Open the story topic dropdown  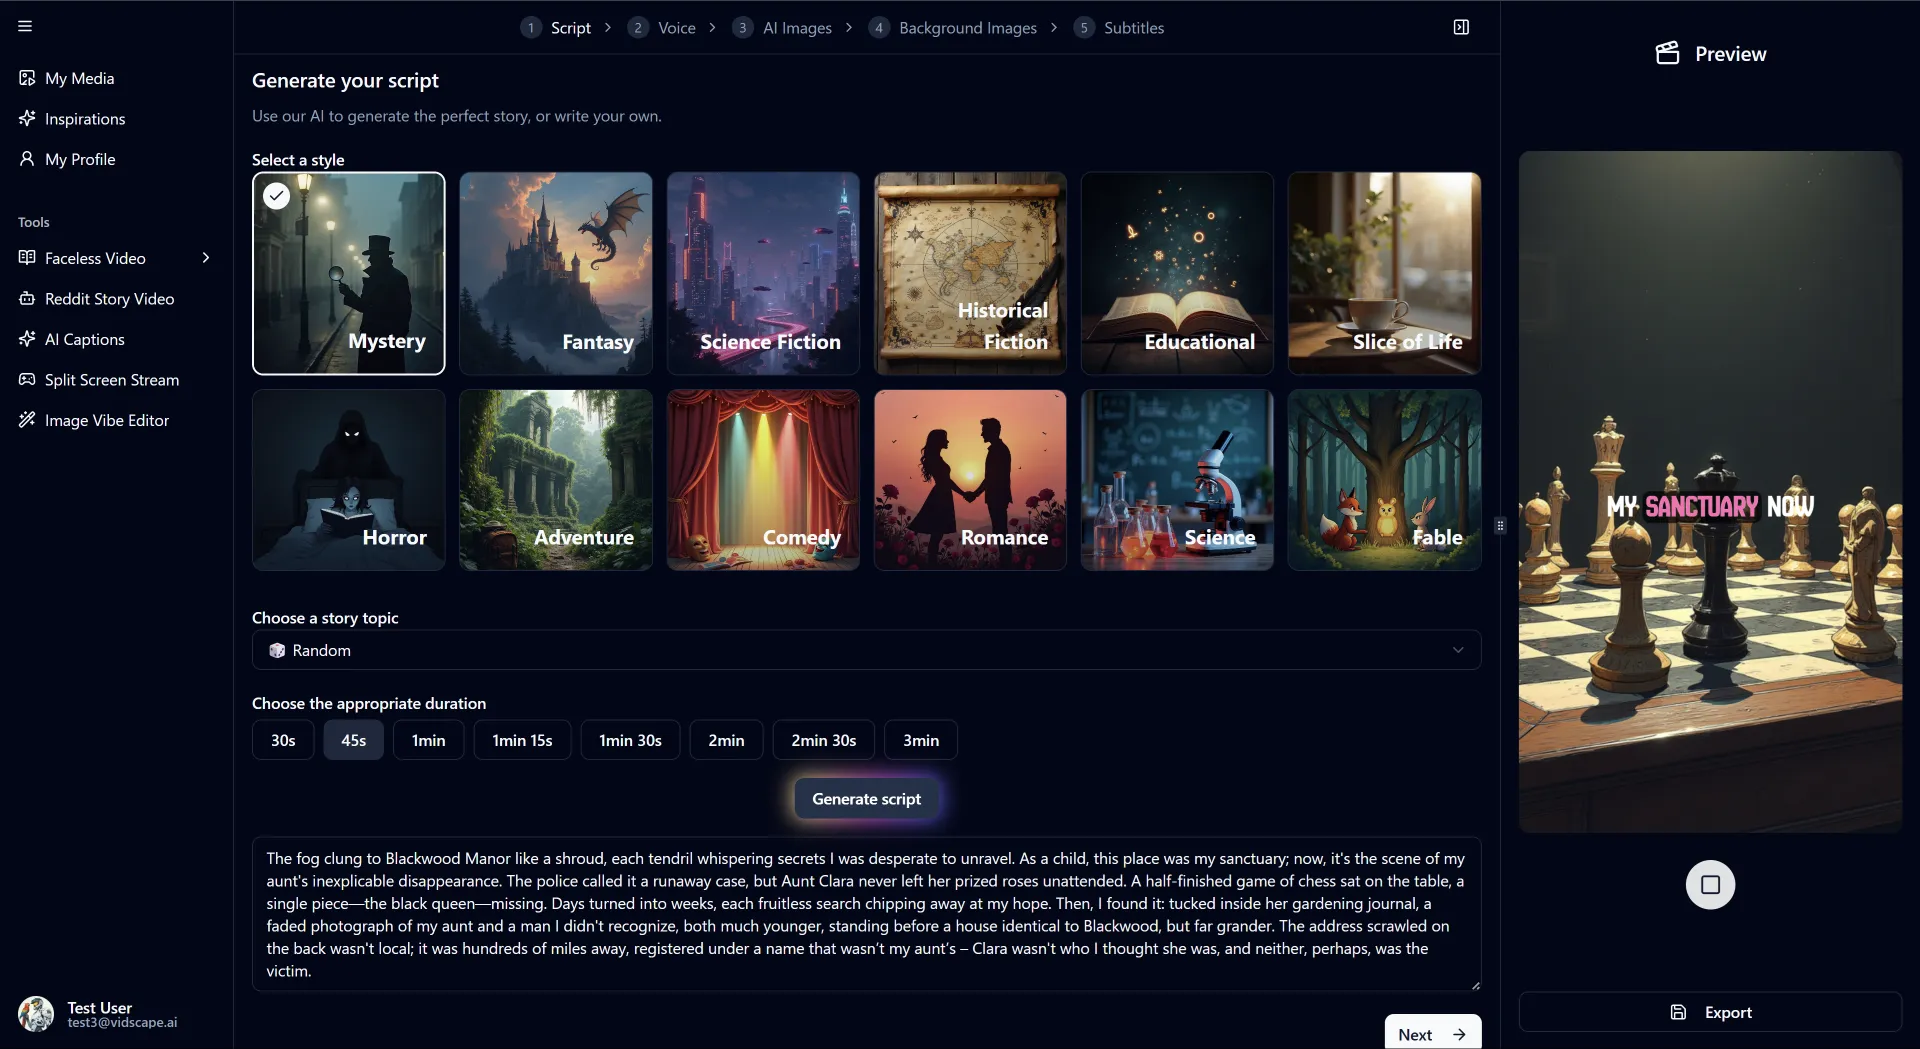866,650
